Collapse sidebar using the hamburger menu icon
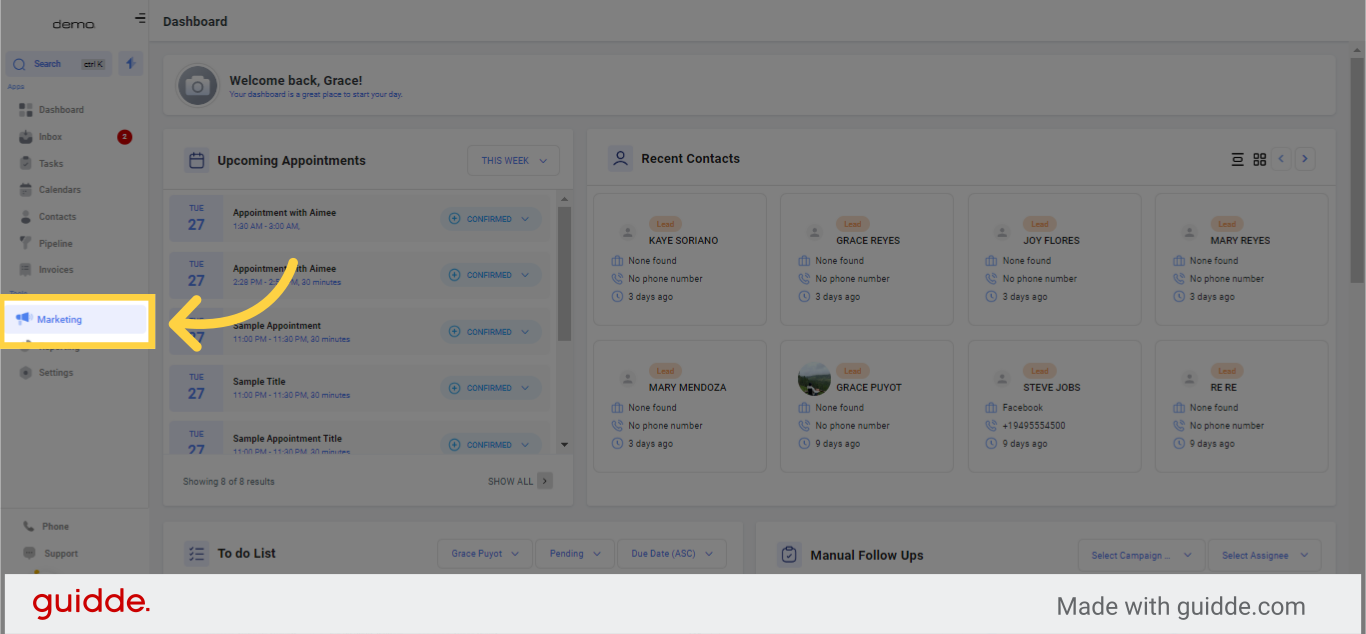 pyautogui.click(x=140, y=19)
